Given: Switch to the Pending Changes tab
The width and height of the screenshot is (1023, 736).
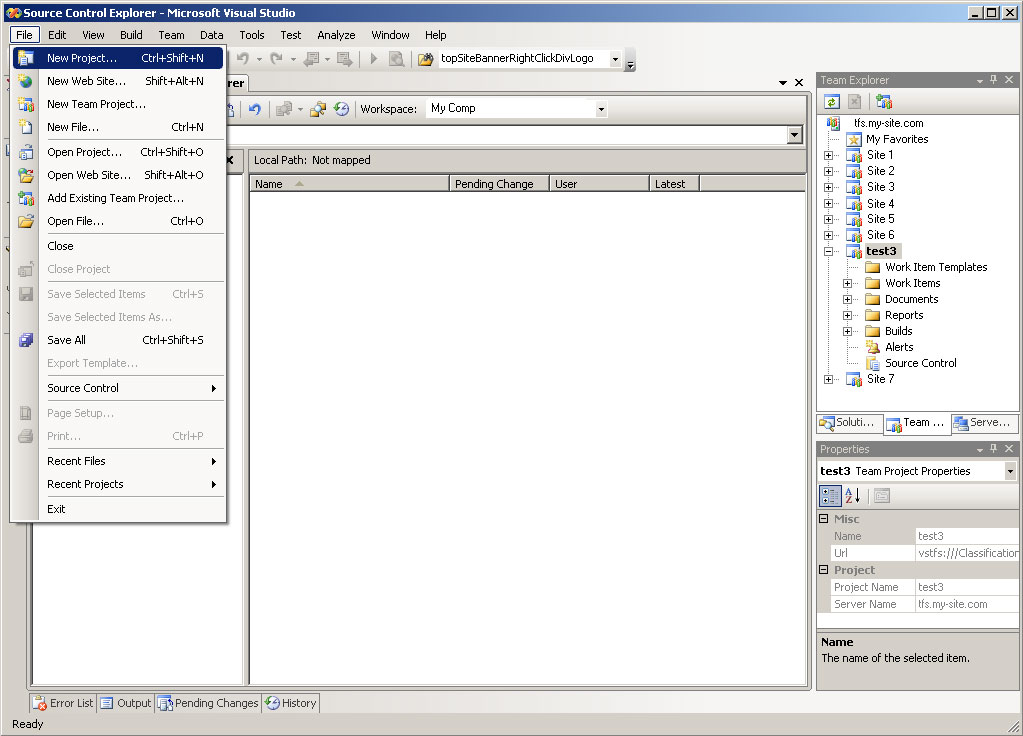Looking at the screenshot, I should click(209, 703).
